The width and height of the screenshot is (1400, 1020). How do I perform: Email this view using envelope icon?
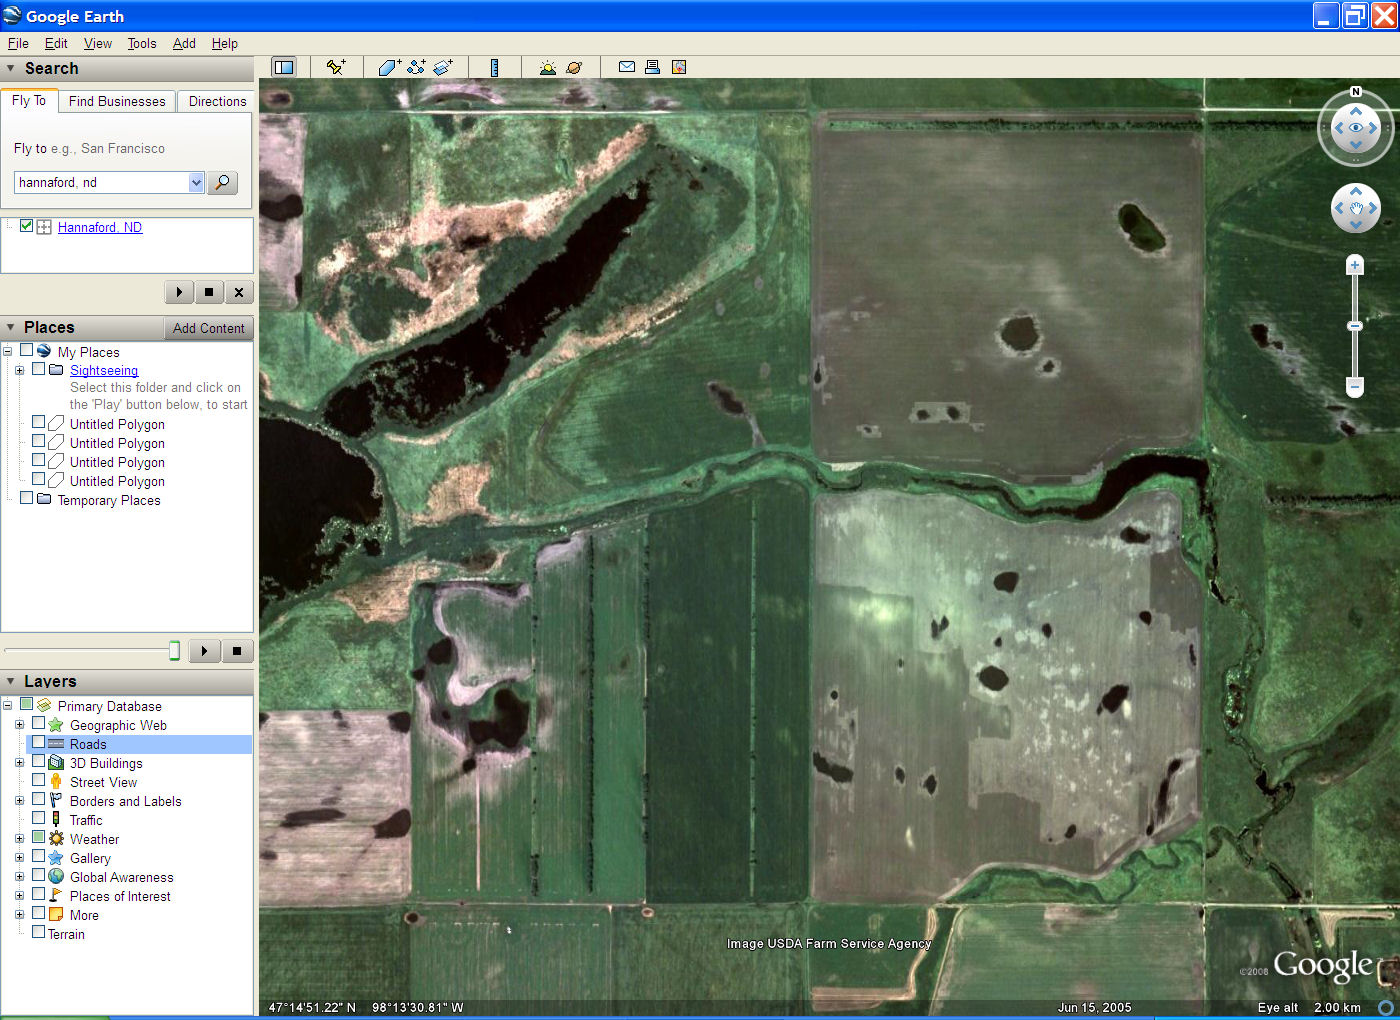627,67
